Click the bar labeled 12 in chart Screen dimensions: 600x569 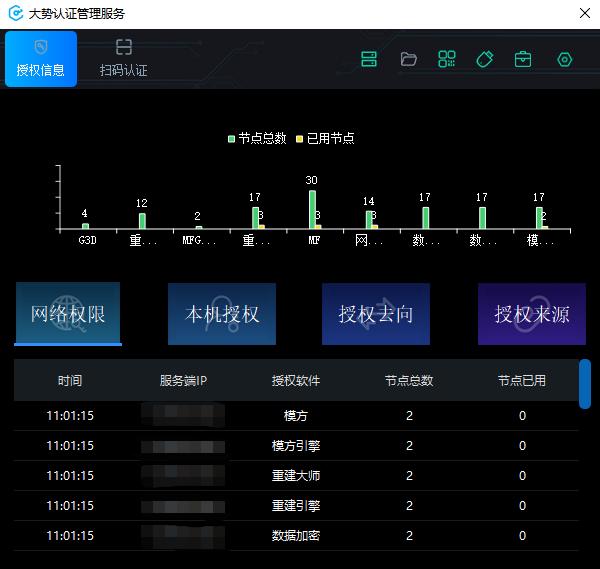pos(142,221)
